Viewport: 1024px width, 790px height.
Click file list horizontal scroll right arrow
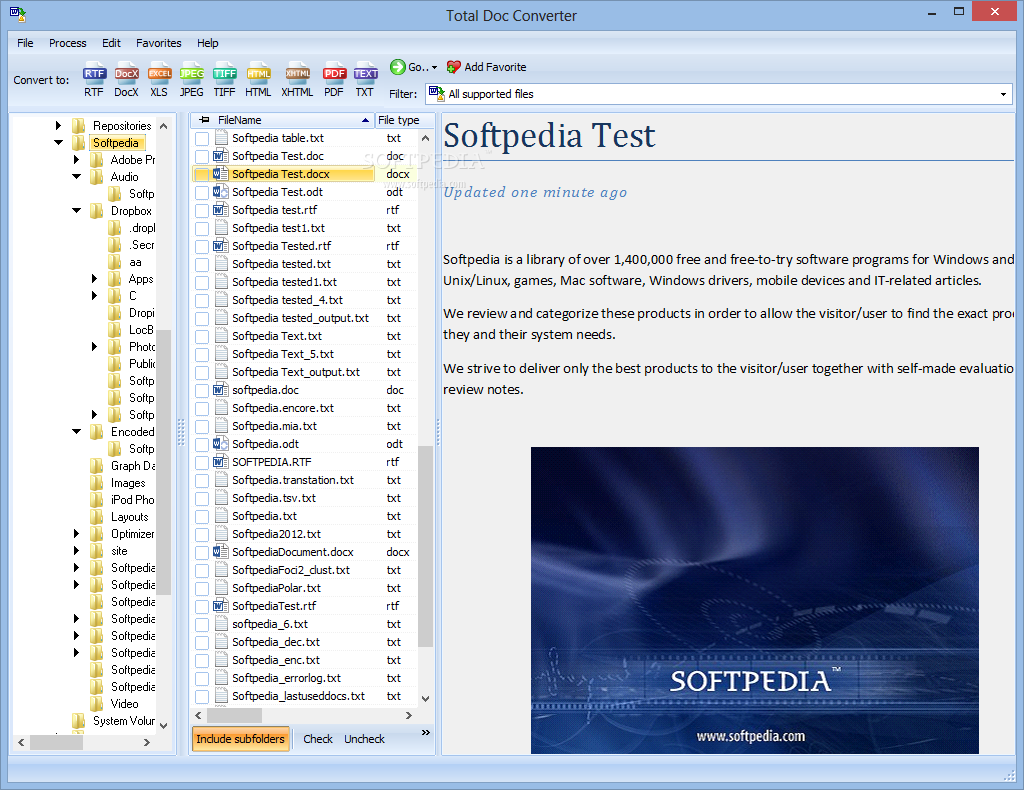(x=409, y=716)
